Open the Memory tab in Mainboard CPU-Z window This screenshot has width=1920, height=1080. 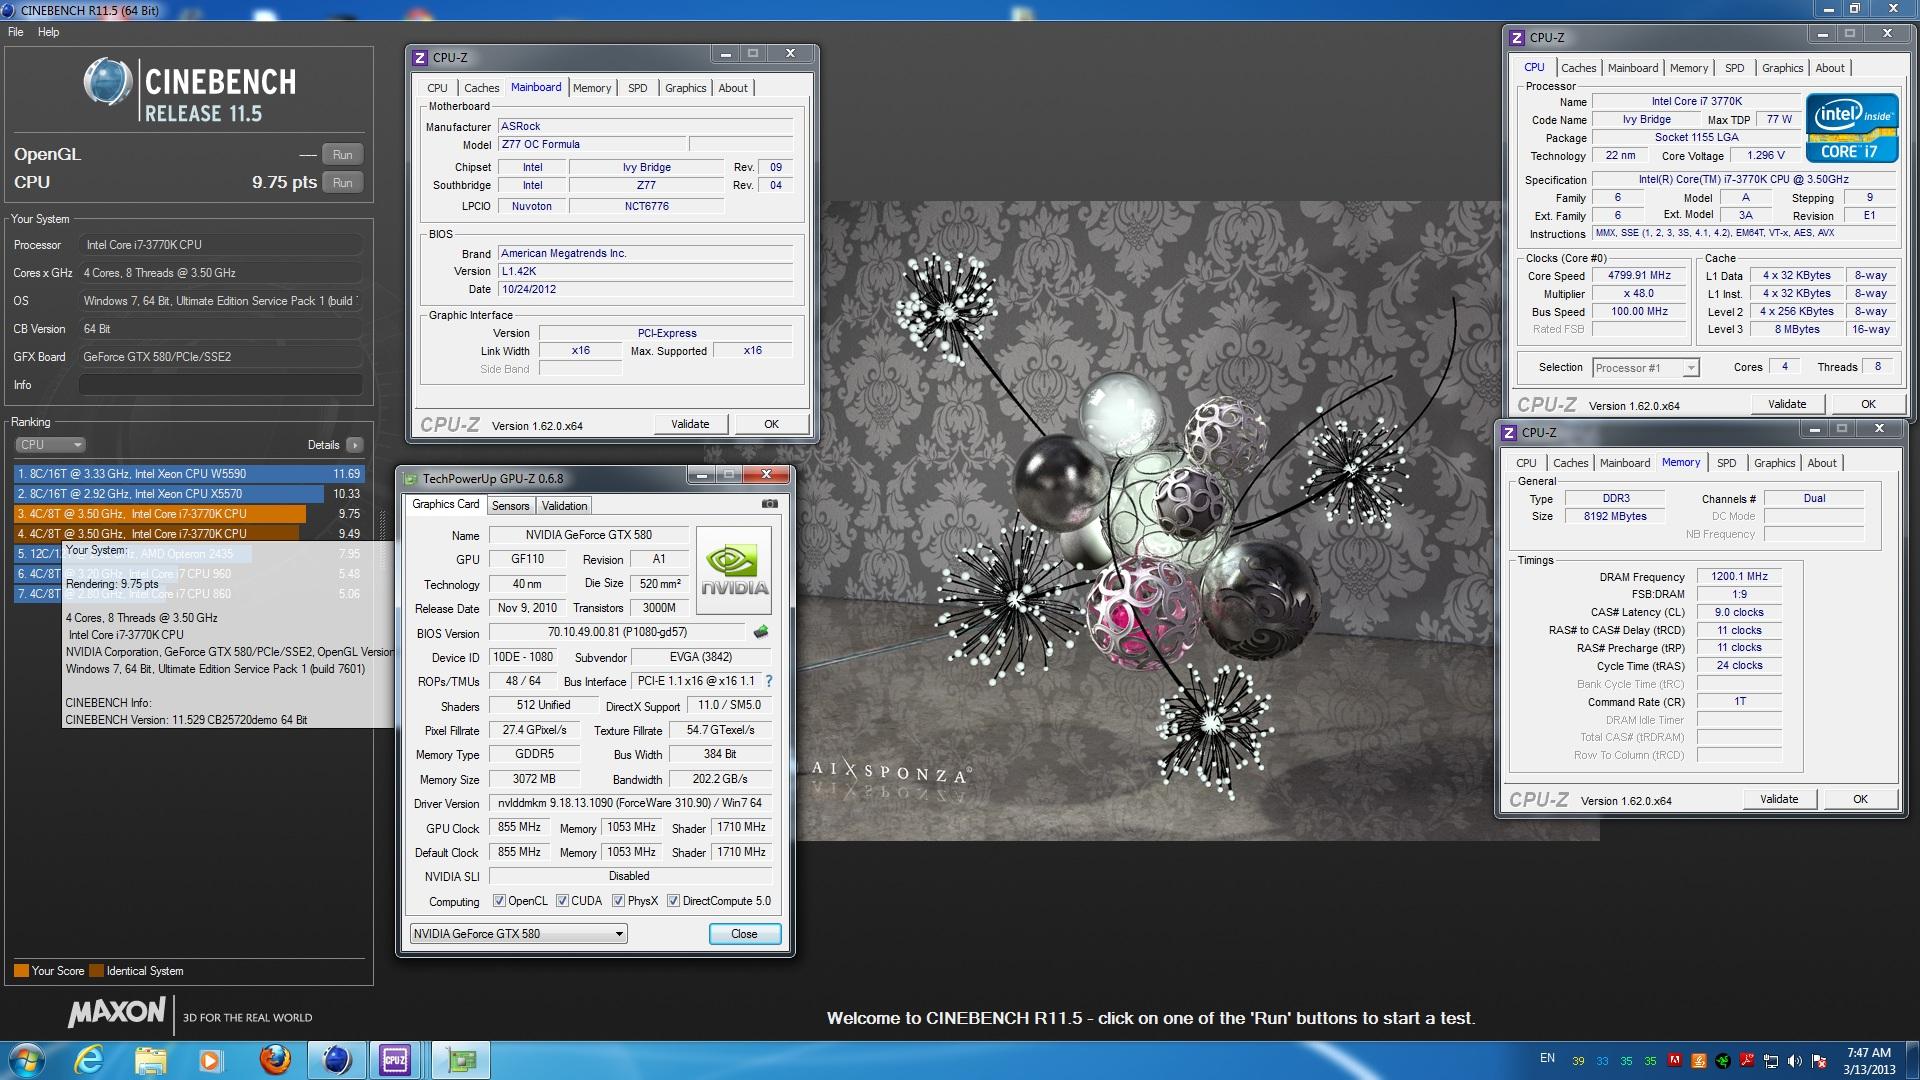(x=592, y=88)
